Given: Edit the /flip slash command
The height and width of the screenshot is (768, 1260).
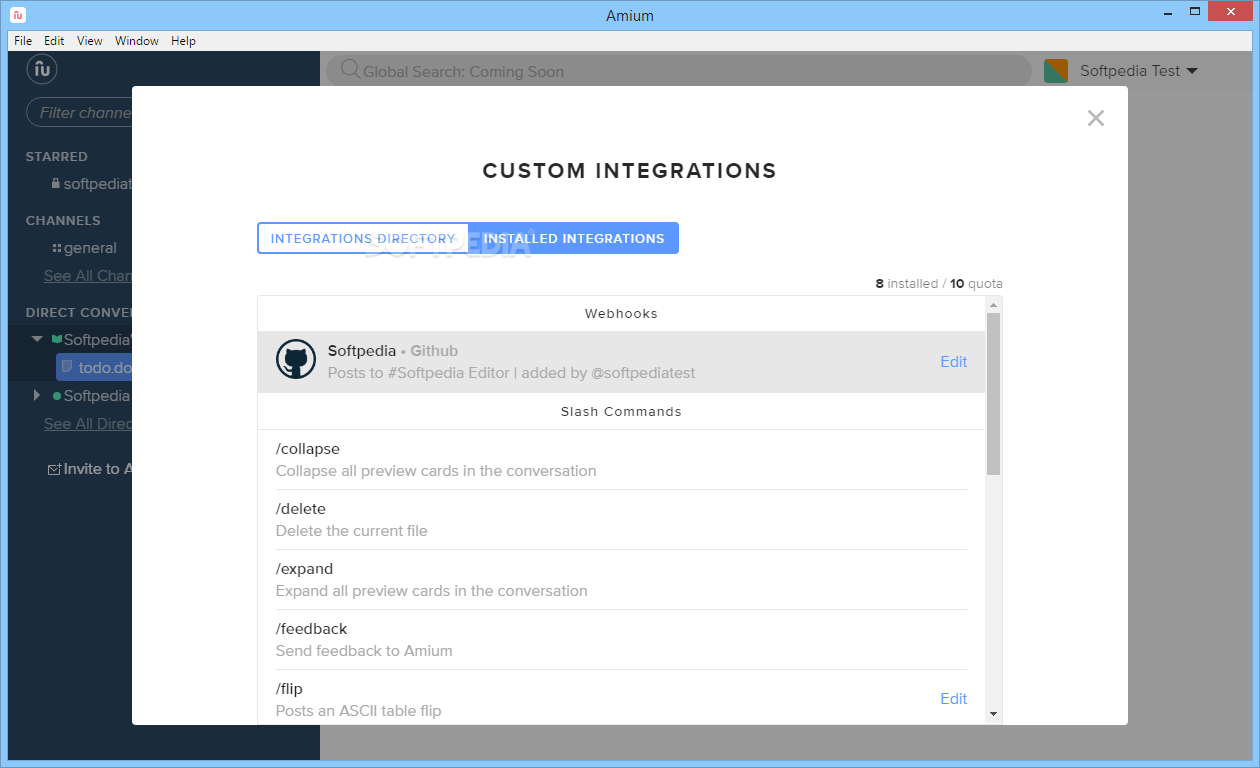Looking at the screenshot, I should (953, 699).
